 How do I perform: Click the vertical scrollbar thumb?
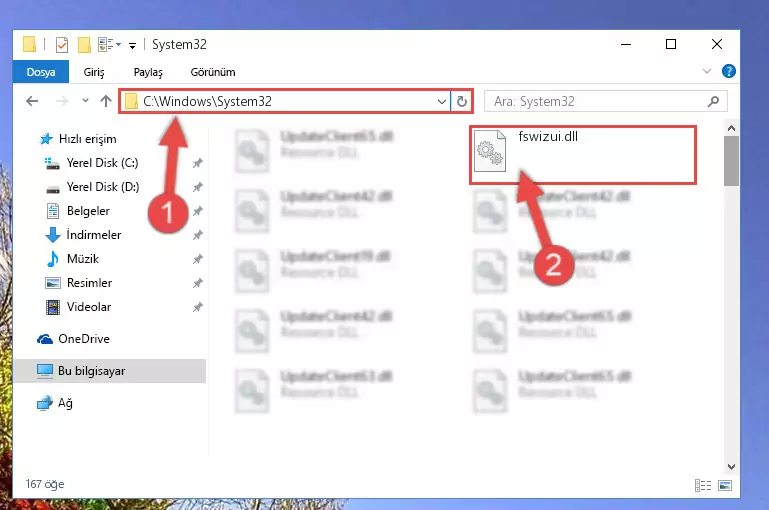pos(731,161)
